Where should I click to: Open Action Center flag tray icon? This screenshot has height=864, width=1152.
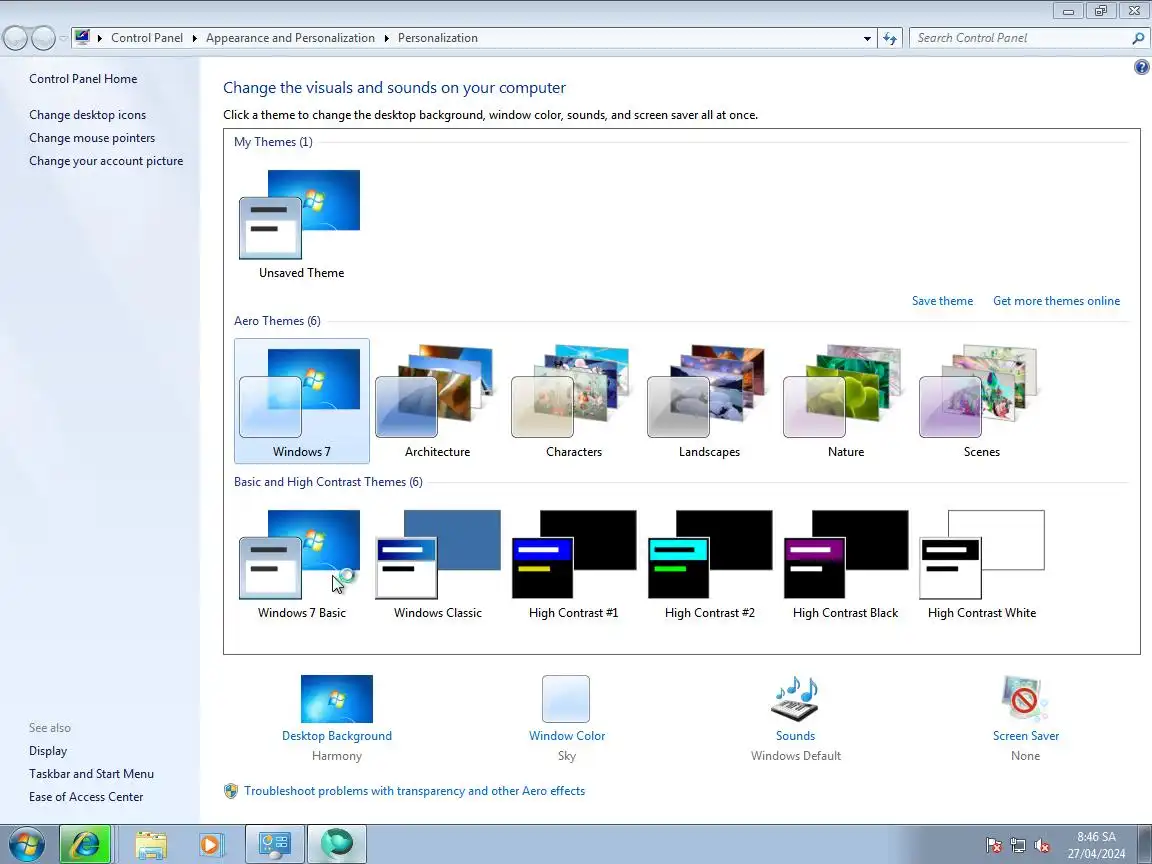click(994, 846)
